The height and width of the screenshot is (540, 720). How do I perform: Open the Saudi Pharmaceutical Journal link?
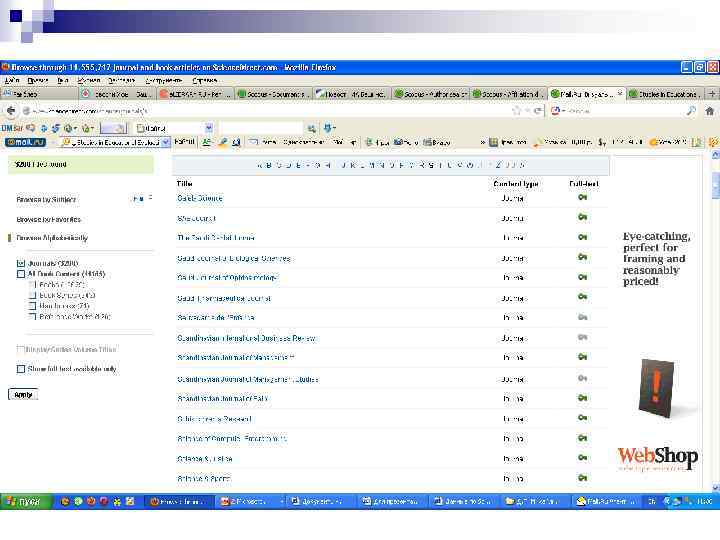pyautogui.click(x=224, y=298)
